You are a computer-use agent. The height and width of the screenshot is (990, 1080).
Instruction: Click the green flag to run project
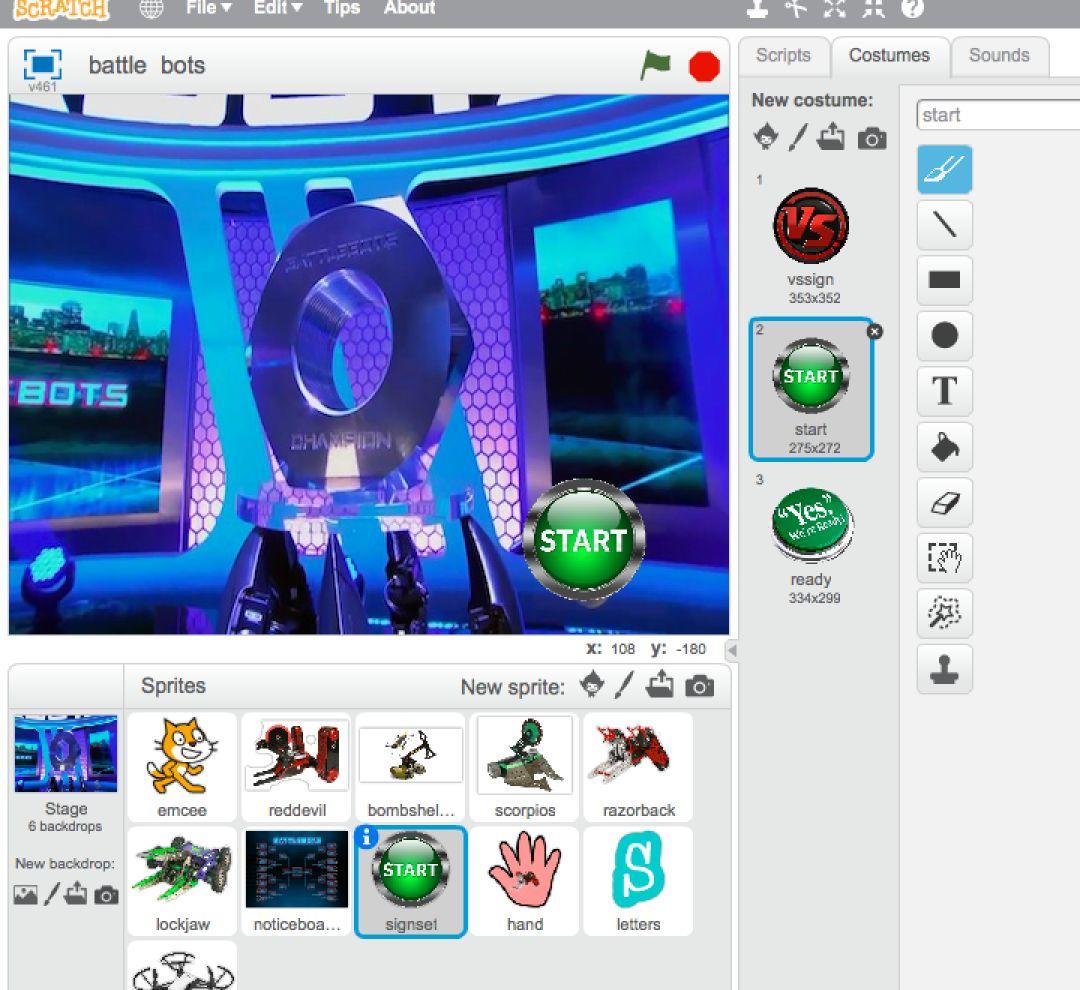[x=655, y=65]
